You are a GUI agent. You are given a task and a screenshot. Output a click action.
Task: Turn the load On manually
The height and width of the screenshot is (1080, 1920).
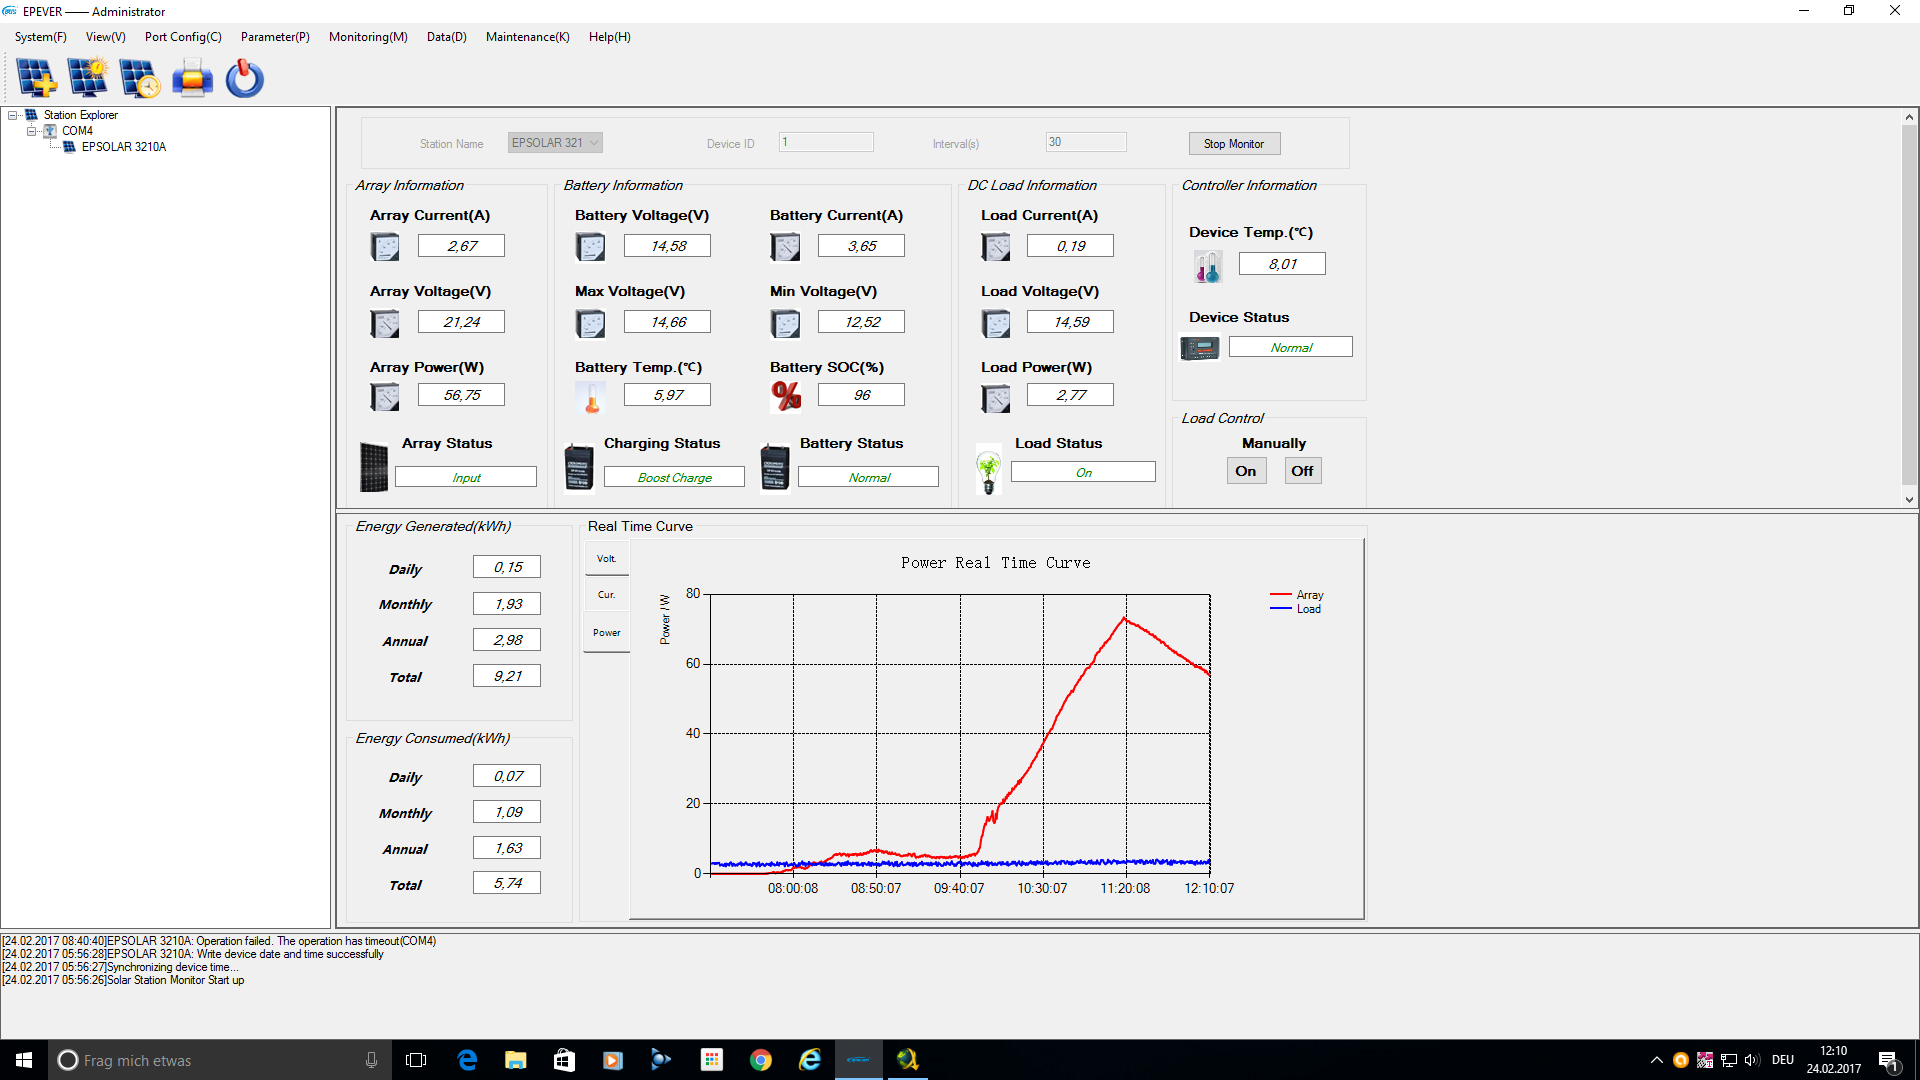point(1245,471)
